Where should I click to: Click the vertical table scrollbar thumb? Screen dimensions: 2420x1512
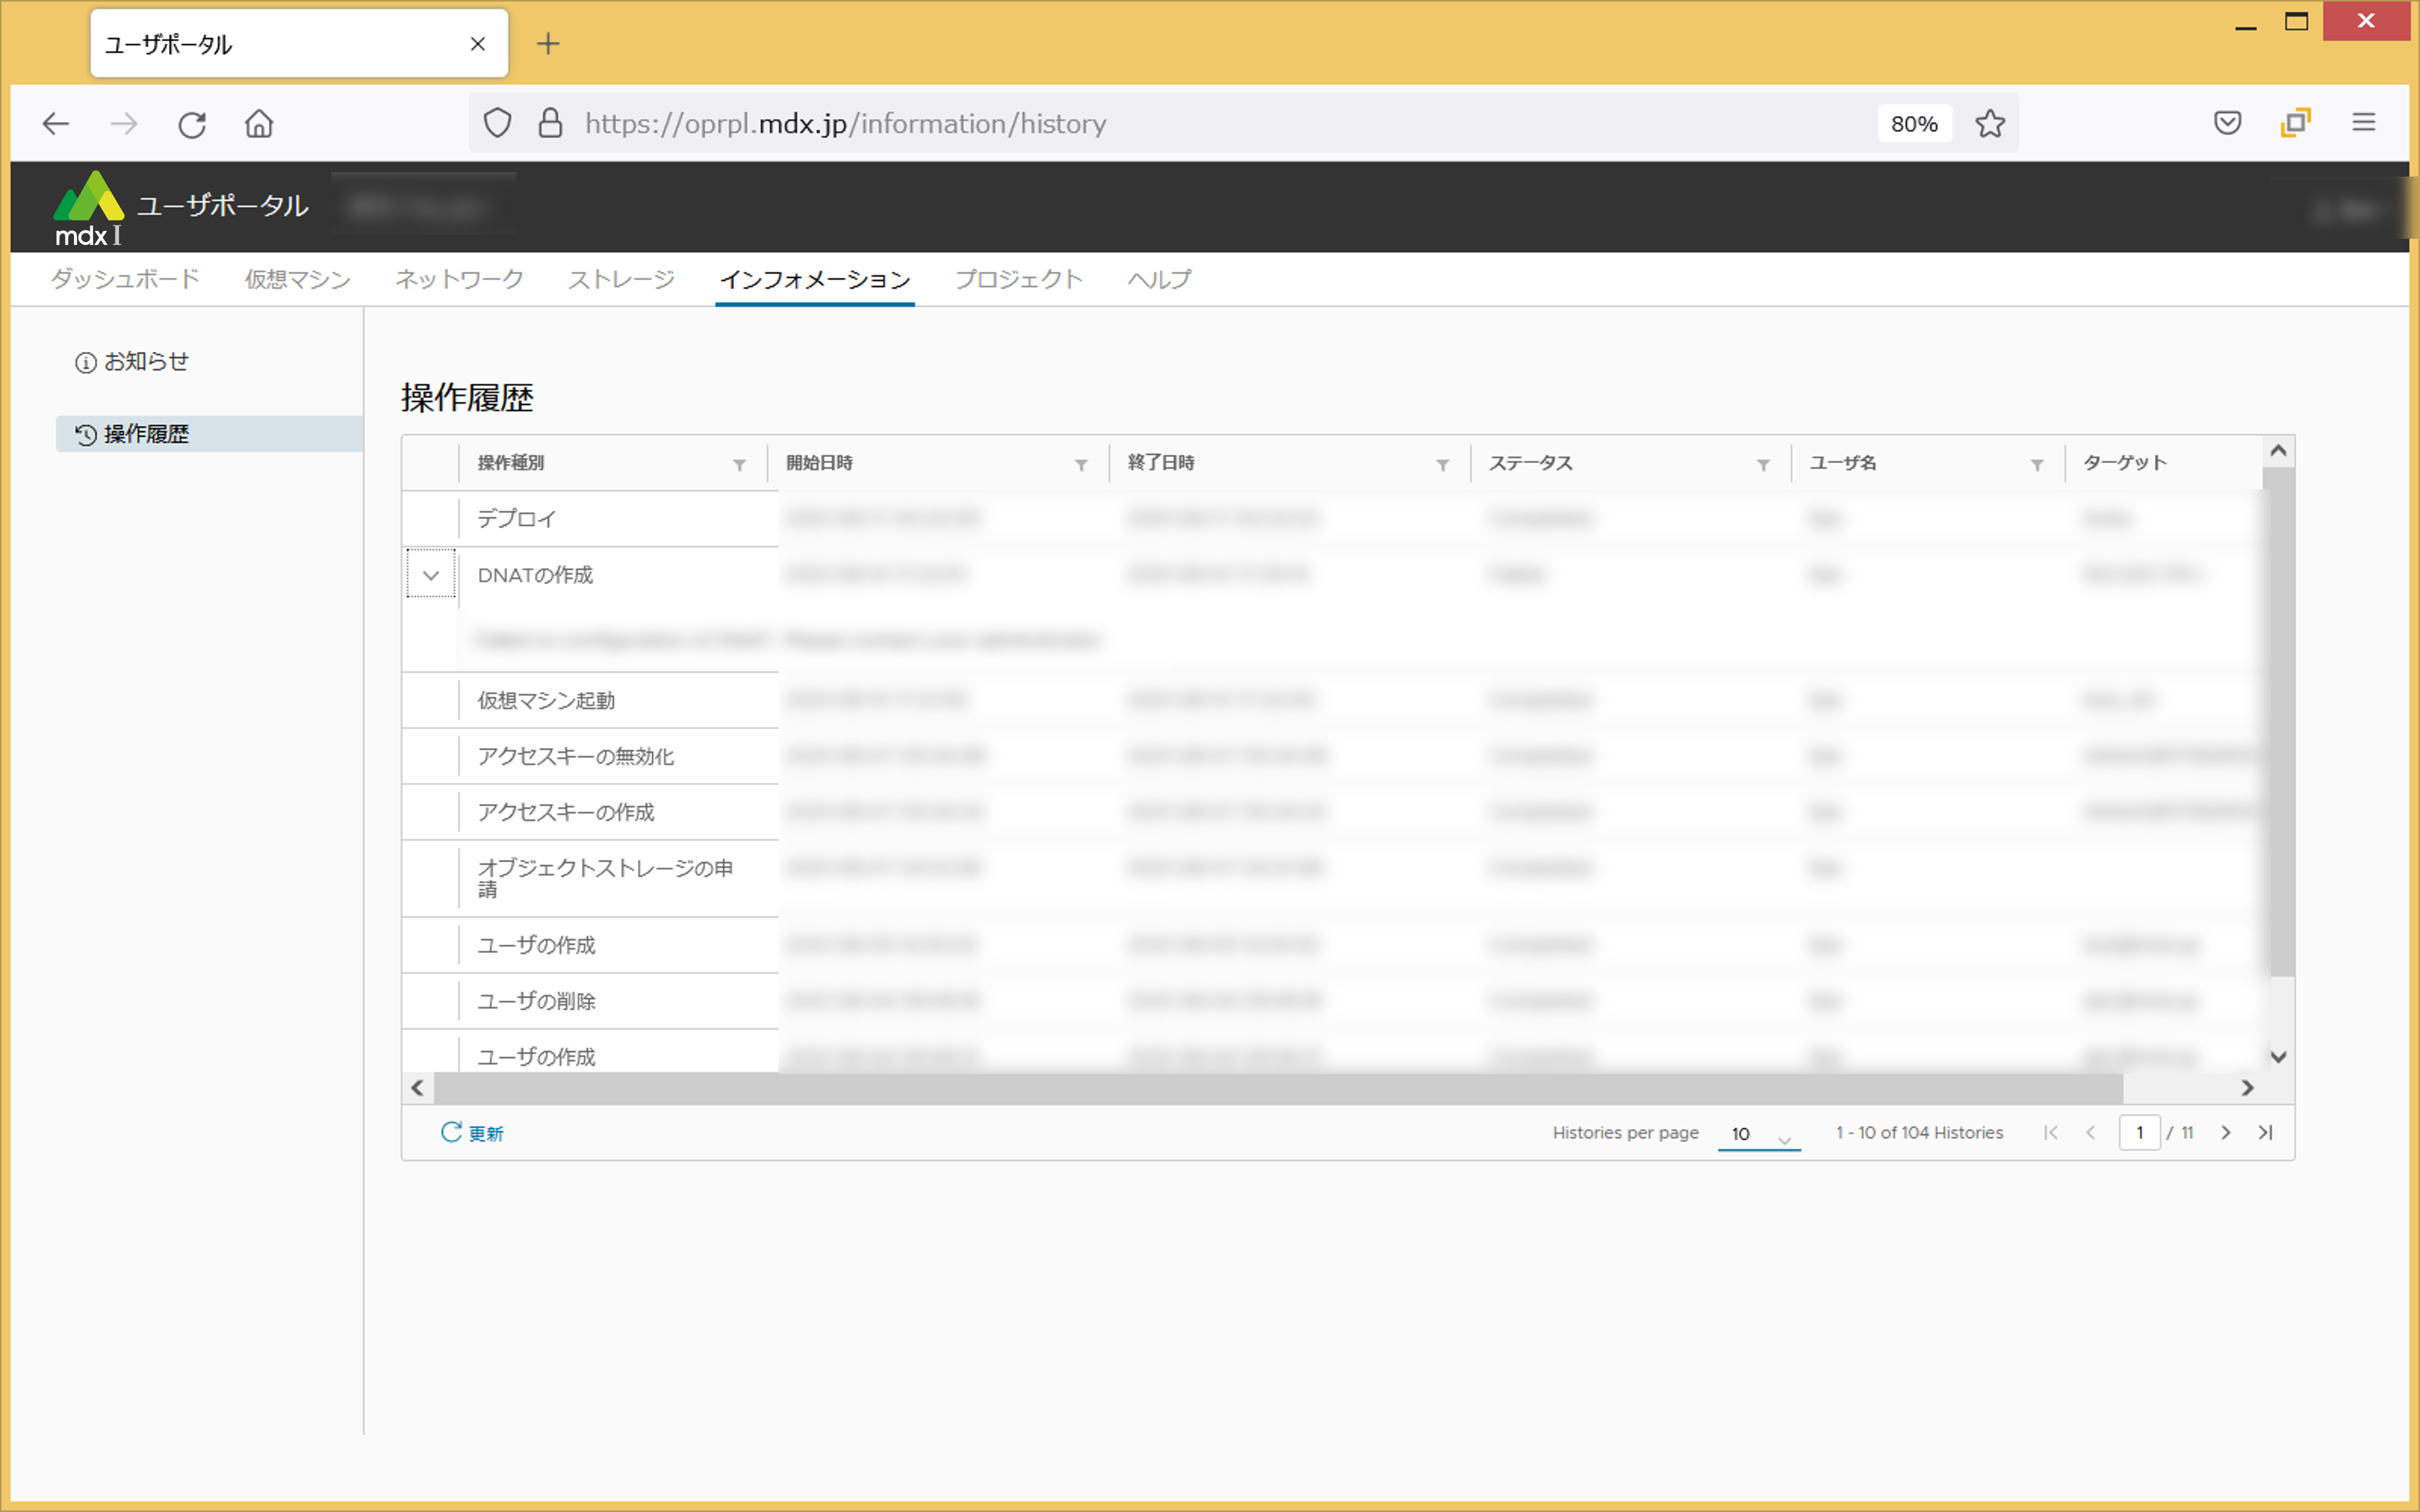pyautogui.click(x=2278, y=722)
